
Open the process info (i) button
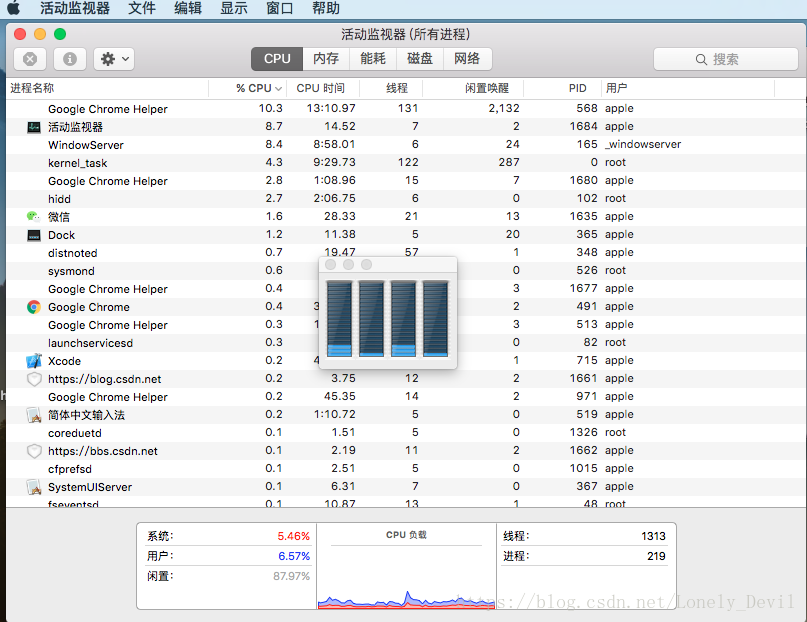(x=70, y=59)
